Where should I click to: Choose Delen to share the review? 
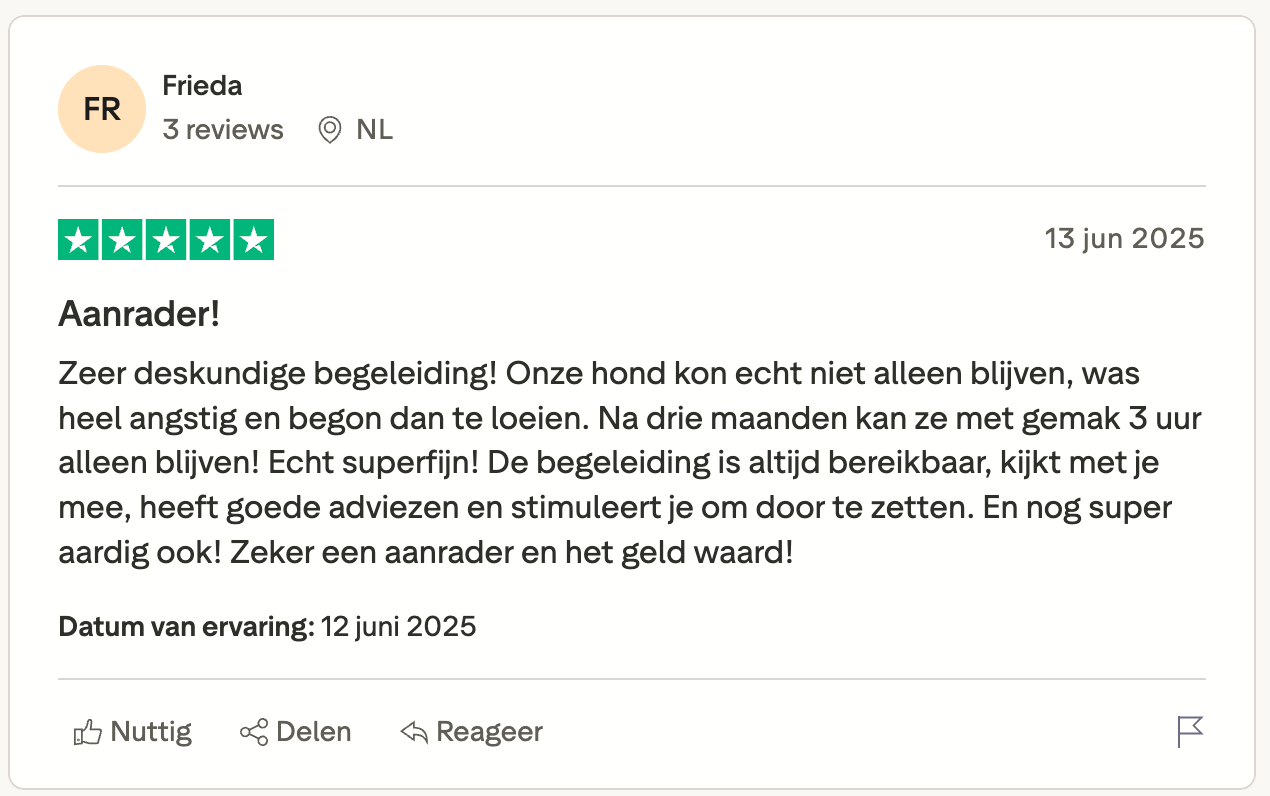pyautogui.click(x=296, y=733)
